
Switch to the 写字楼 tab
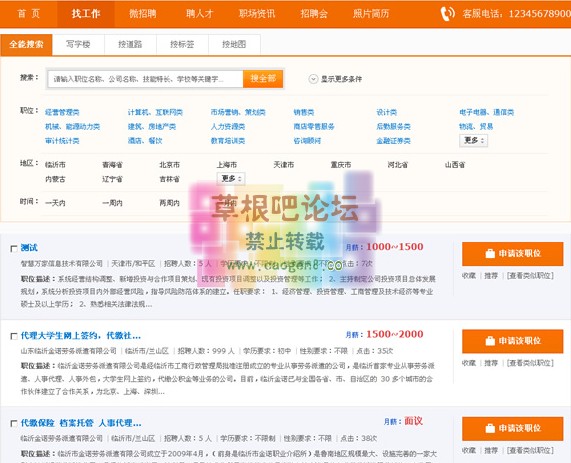(x=78, y=44)
